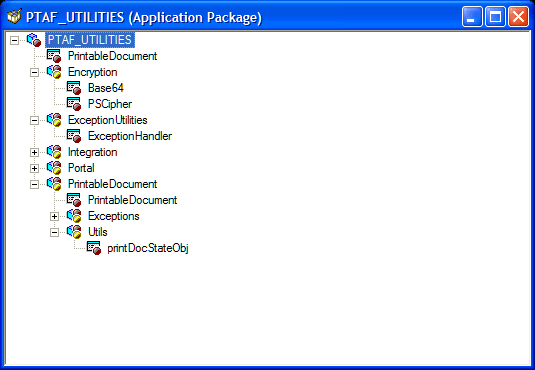Click the printDocStateObj class icon
The image size is (535, 370).
tap(93, 248)
